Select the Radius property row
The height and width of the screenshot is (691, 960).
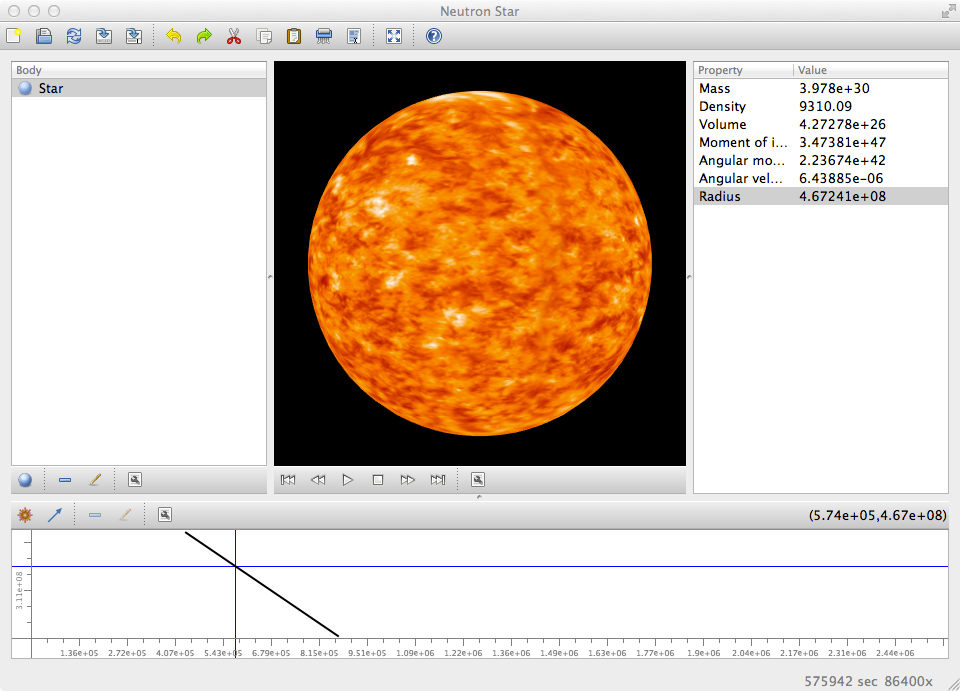(x=821, y=196)
